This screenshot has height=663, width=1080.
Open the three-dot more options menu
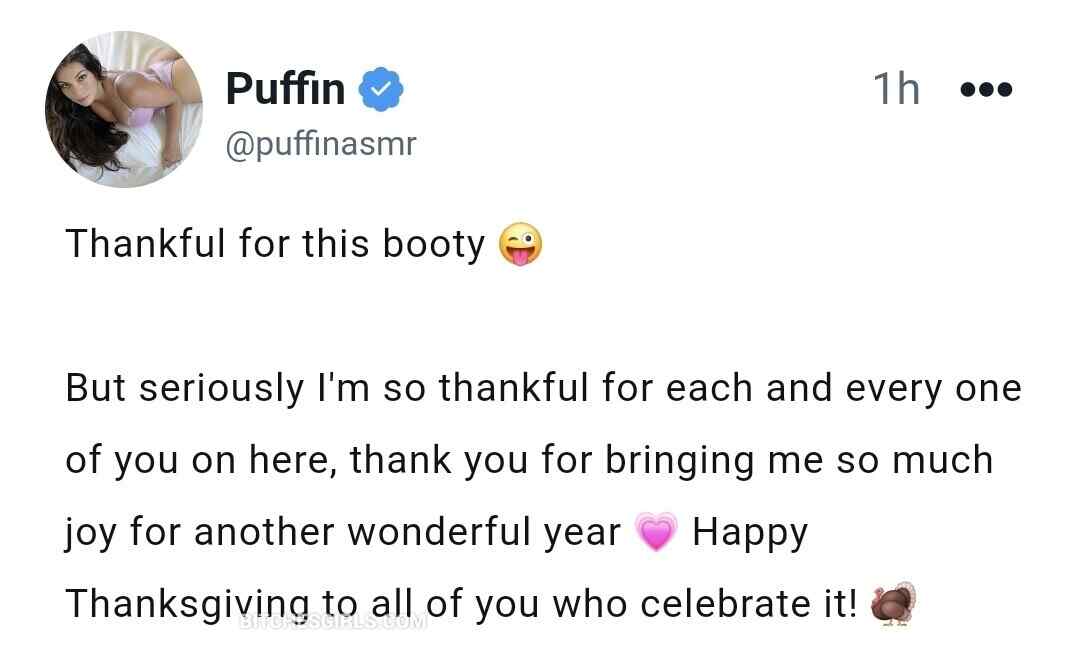pyautogui.click(x=986, y=89)
